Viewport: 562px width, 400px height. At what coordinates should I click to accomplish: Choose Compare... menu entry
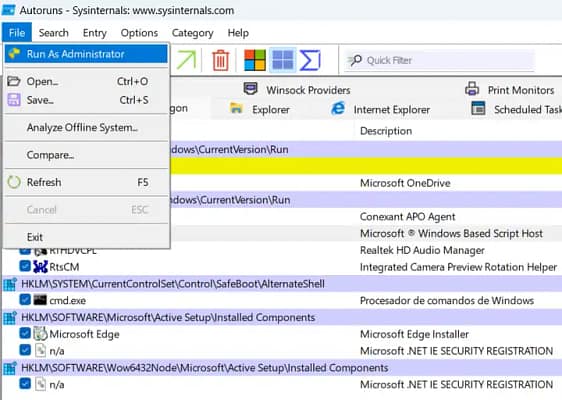[x=86, y=155]
